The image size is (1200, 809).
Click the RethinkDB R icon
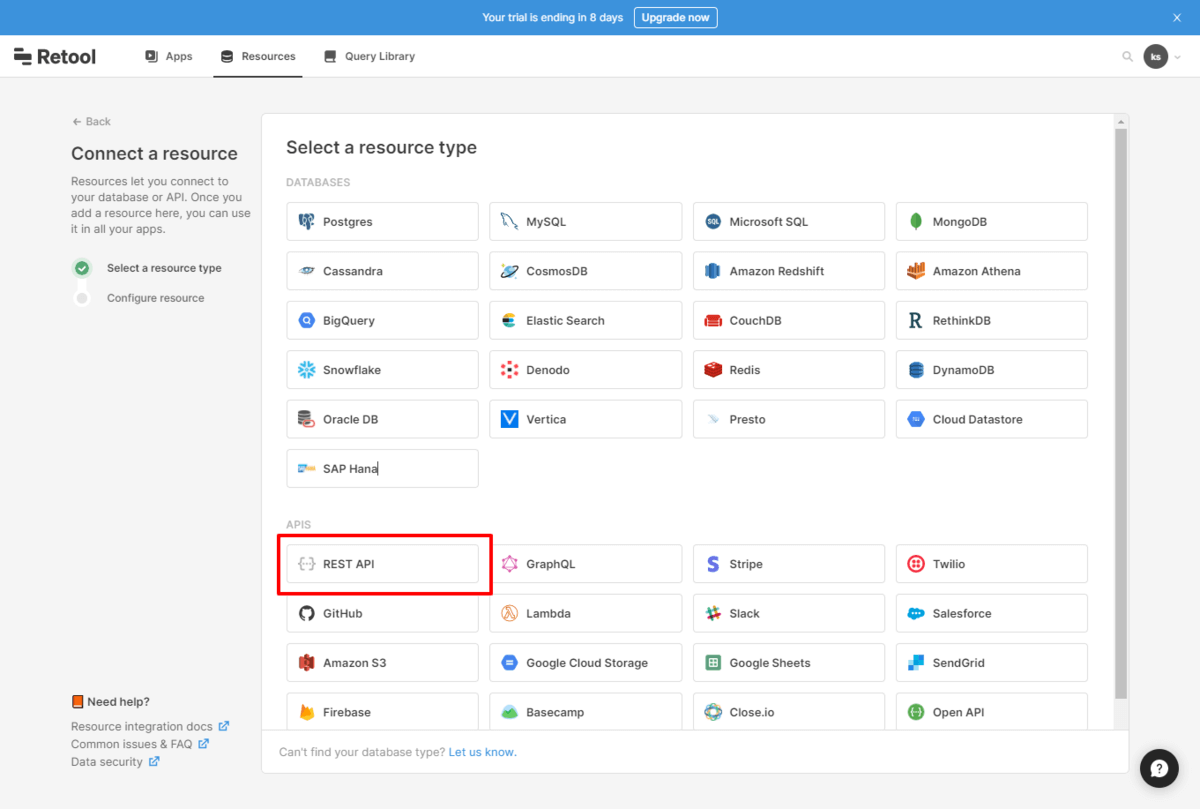point(916,321)
